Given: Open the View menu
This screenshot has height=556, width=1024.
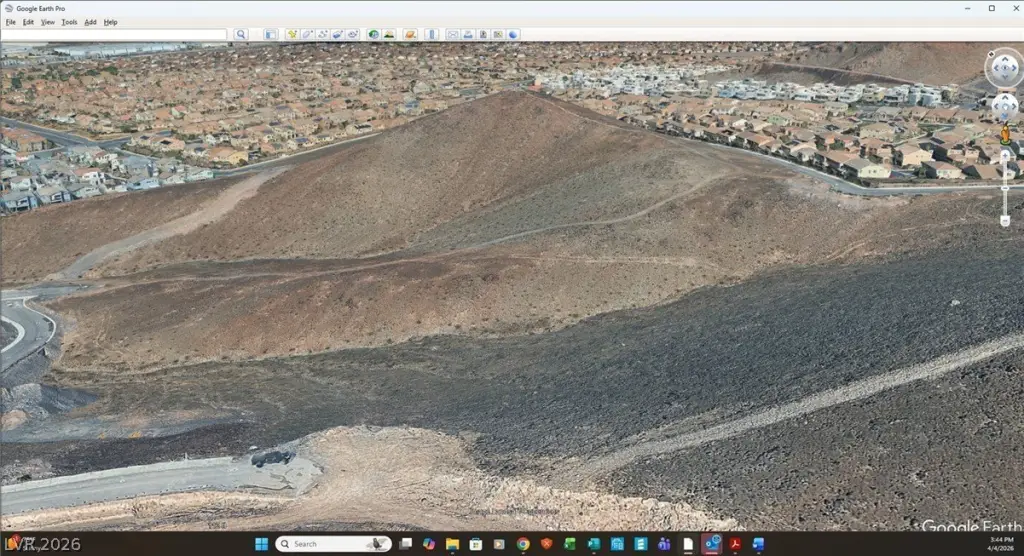Looking at the screenshot, I should [47, 22].
